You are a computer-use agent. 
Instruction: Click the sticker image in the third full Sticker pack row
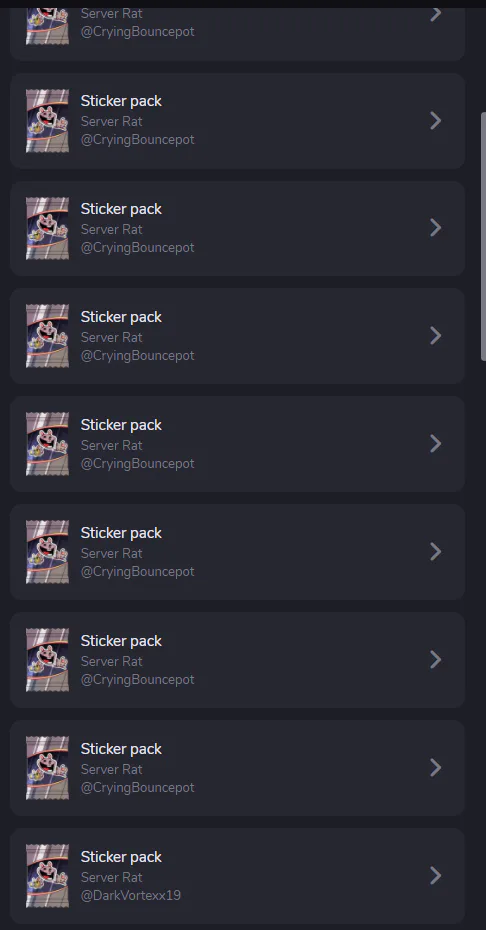(x=47, y=336)
